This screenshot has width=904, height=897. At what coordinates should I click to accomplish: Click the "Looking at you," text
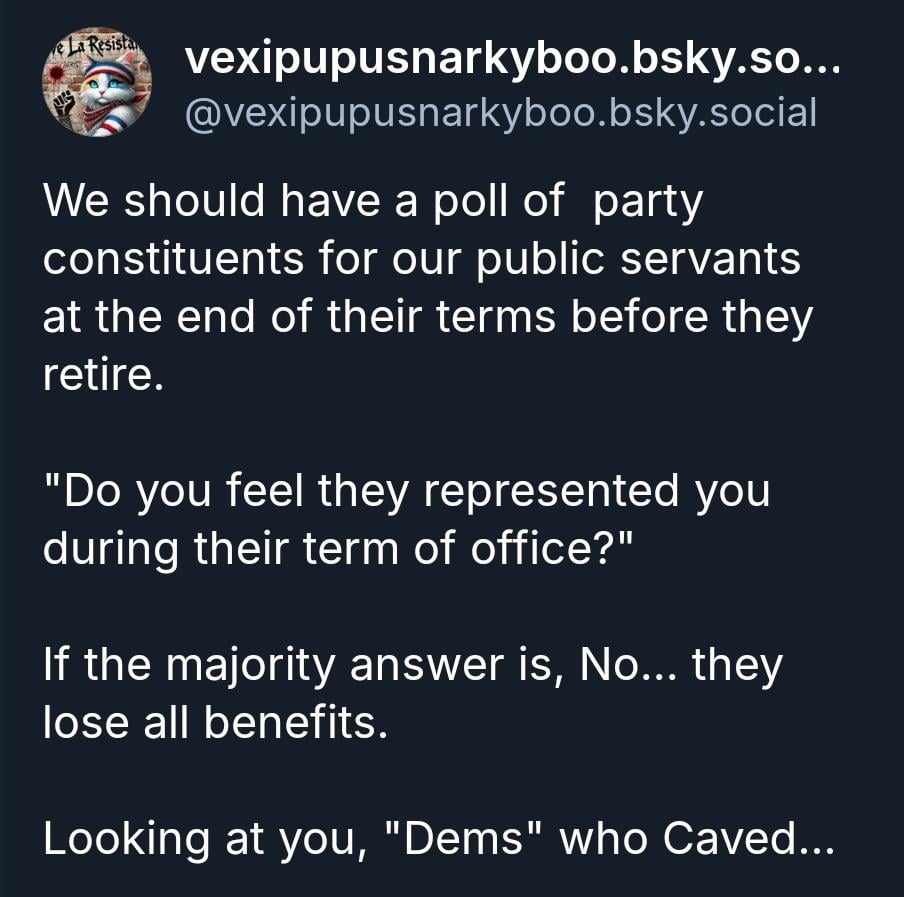tap(195, 839)
